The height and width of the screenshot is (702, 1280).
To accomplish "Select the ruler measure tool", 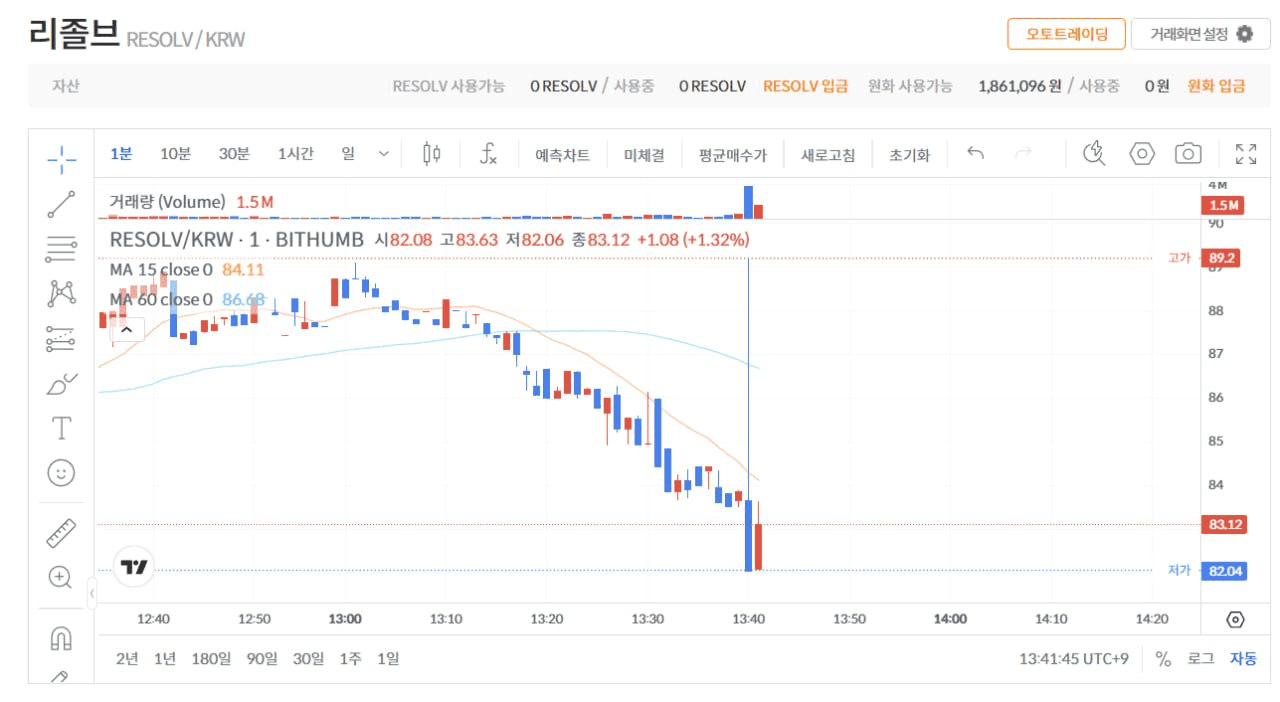I will tap(61, 533).
